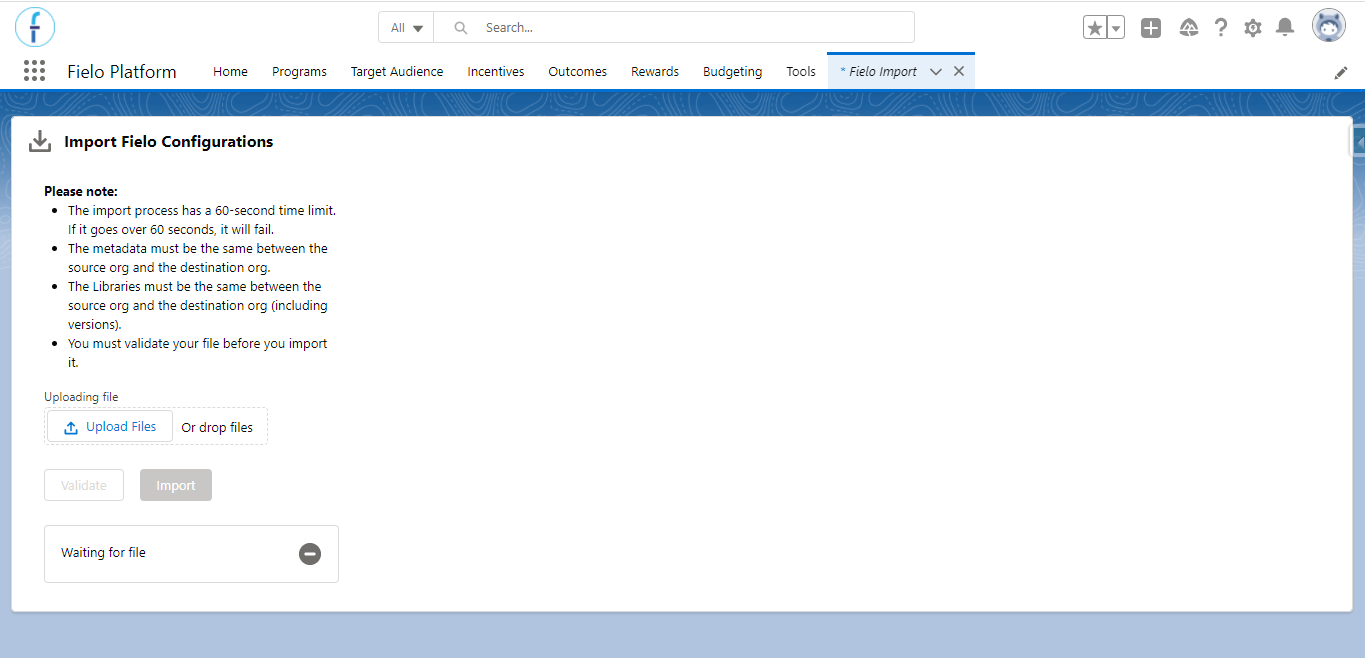The height and width of the screenshot is (658, 1365).
Task: Open the Budgeting tab
Action: [732, 71]
